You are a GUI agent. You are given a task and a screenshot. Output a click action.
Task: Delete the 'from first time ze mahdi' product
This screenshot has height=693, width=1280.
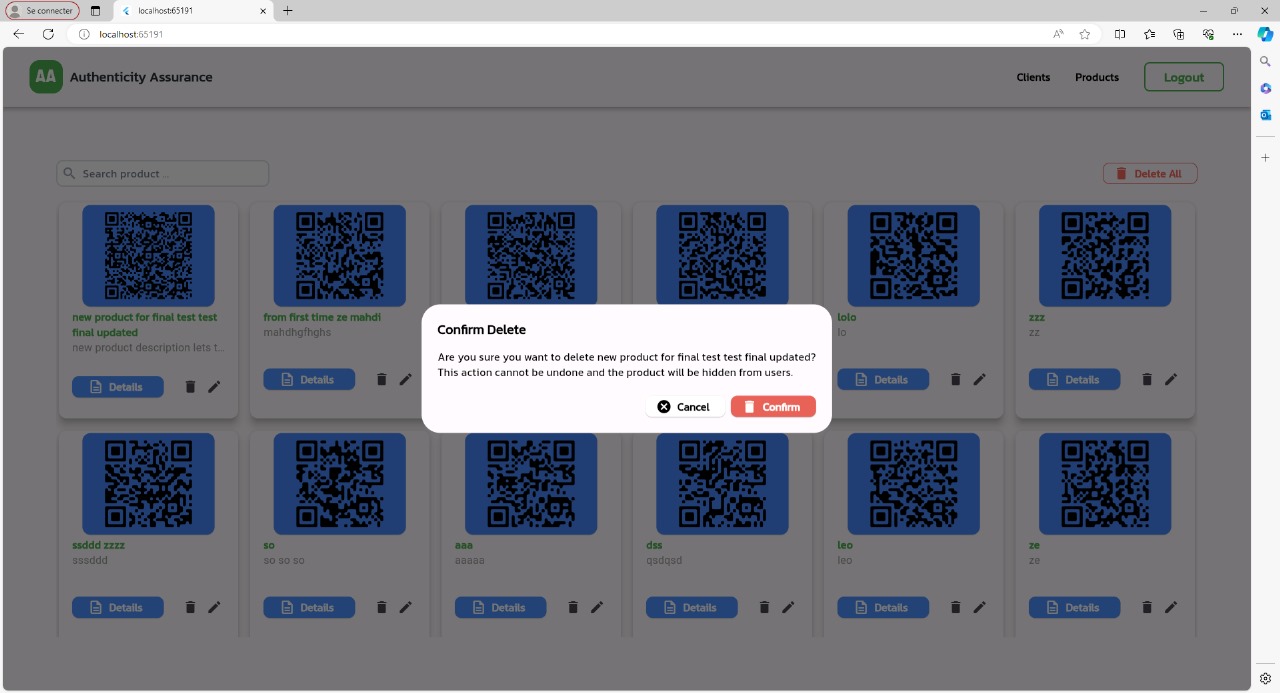point(381,379)
